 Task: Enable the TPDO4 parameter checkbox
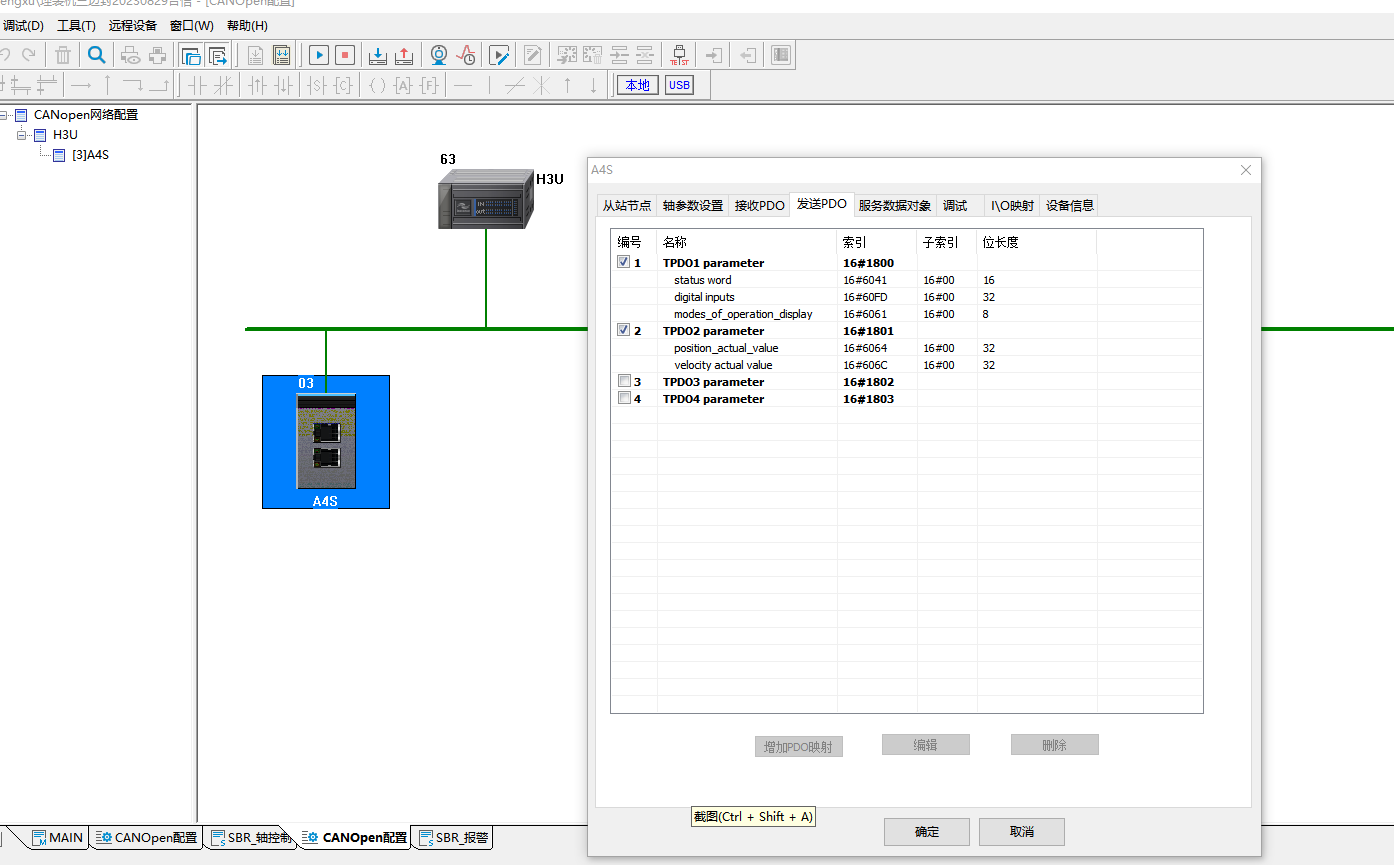pyautogui.click(x=624, y=398)
